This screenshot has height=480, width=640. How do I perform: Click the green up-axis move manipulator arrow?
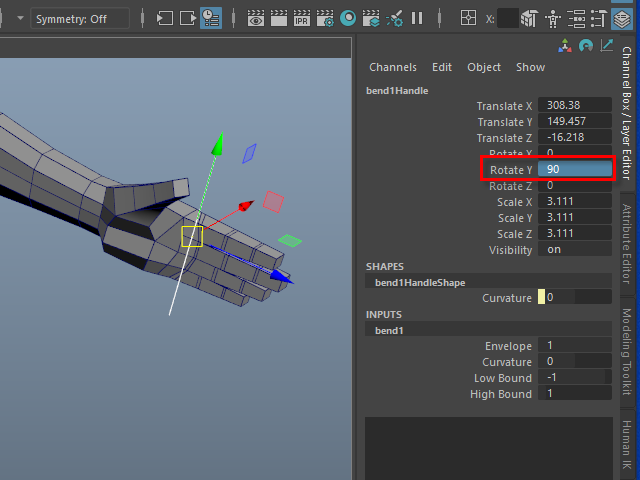[x=215, y=147]
